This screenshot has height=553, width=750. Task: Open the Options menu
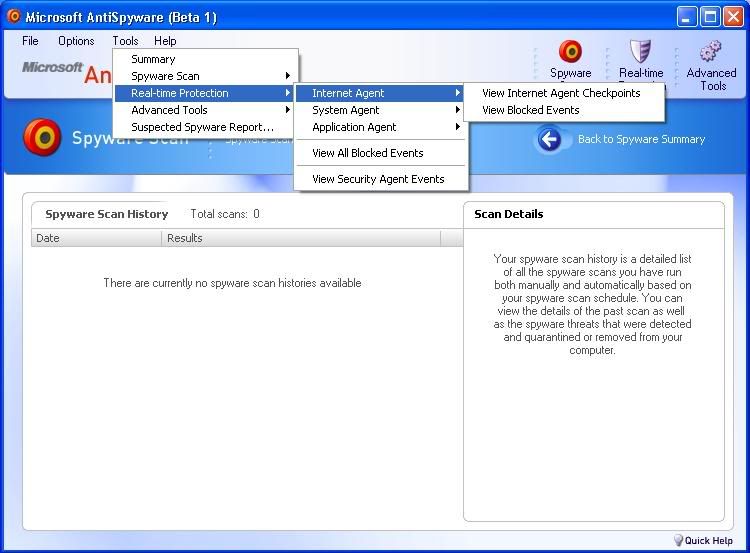pos(76,41)
